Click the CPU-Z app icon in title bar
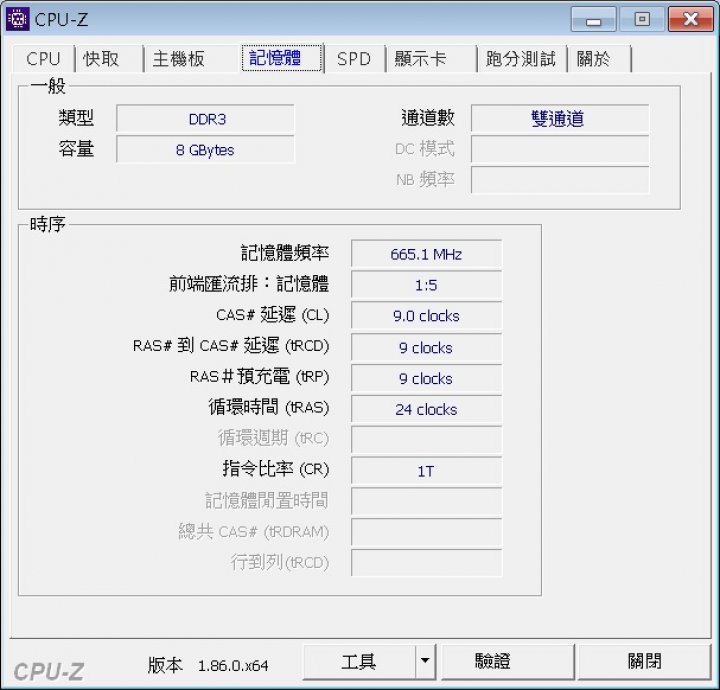Viewport: 720px width, 690px height. [17, 19]
